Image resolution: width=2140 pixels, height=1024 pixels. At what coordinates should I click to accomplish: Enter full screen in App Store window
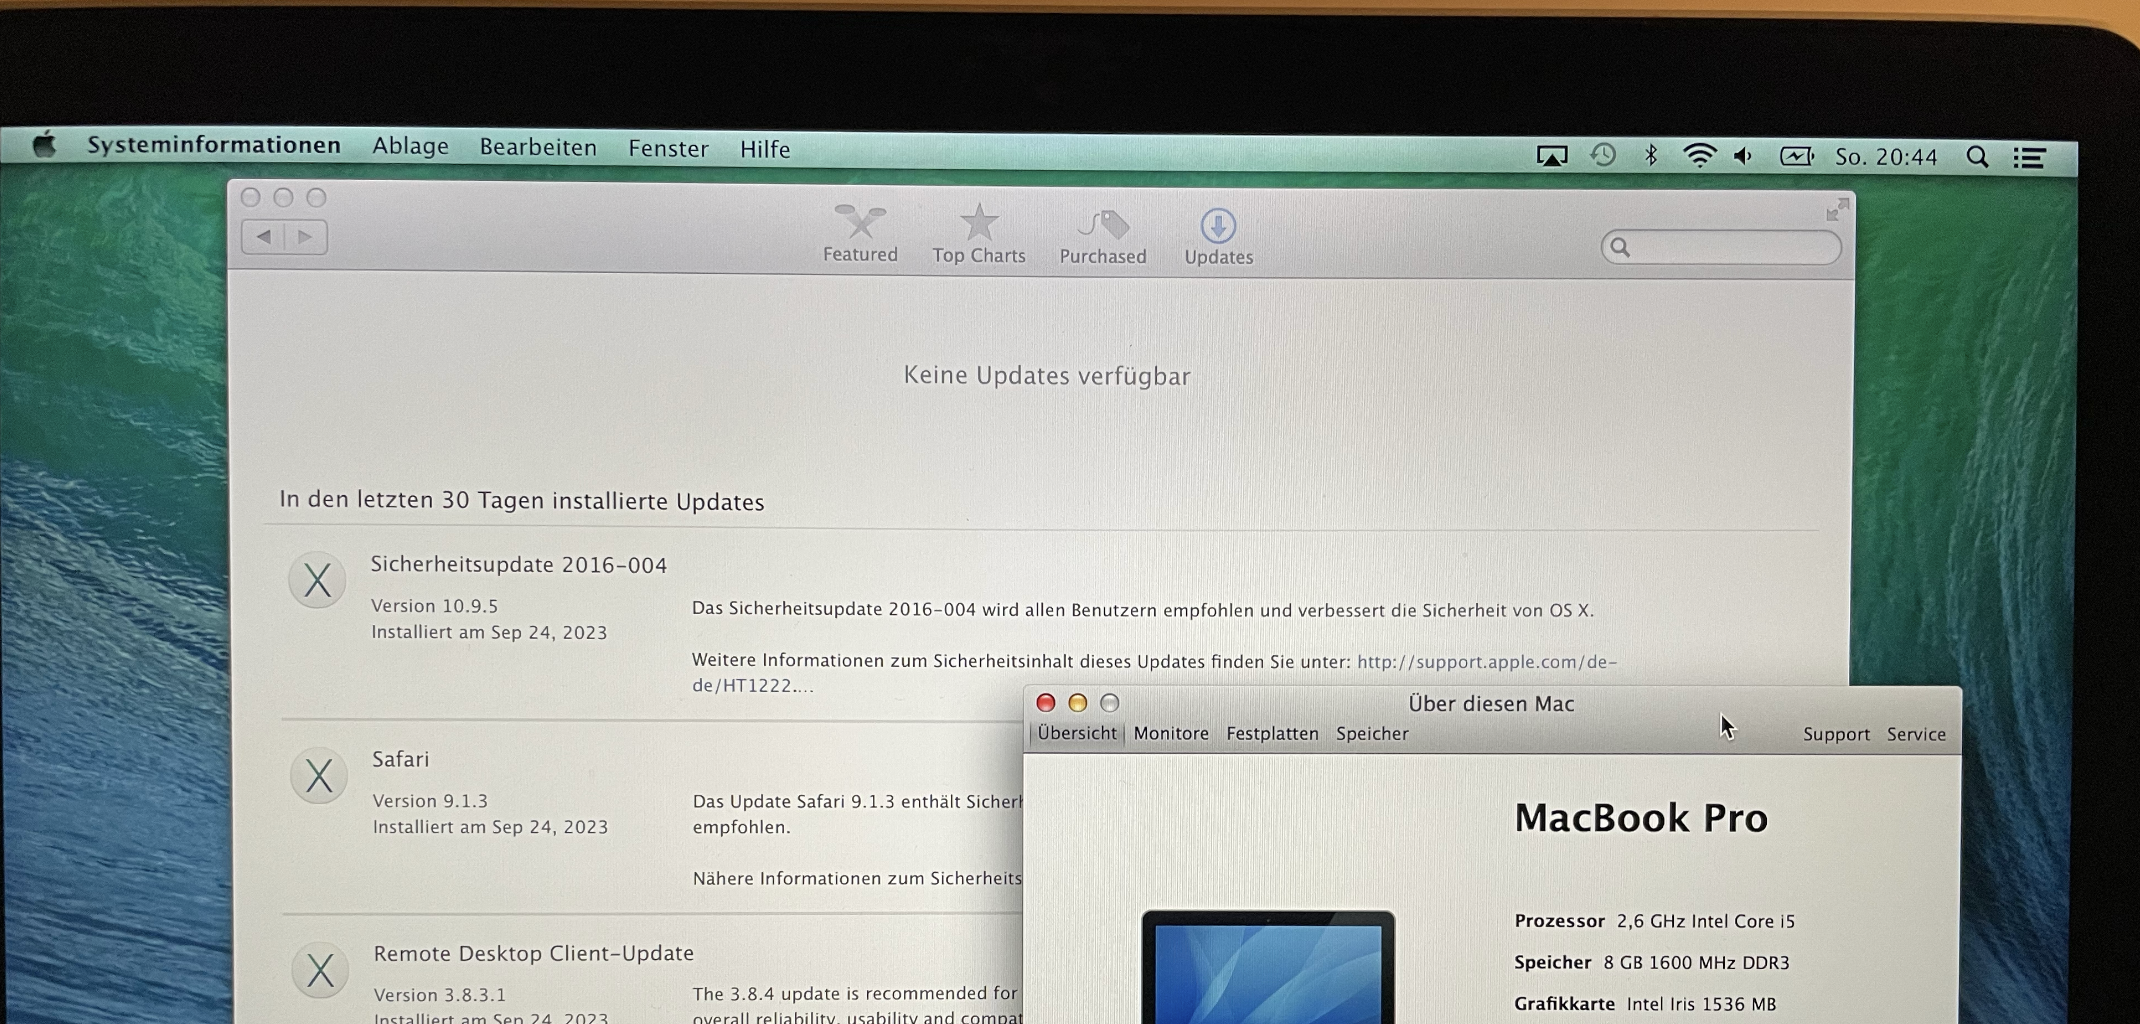pos(1837,209)
